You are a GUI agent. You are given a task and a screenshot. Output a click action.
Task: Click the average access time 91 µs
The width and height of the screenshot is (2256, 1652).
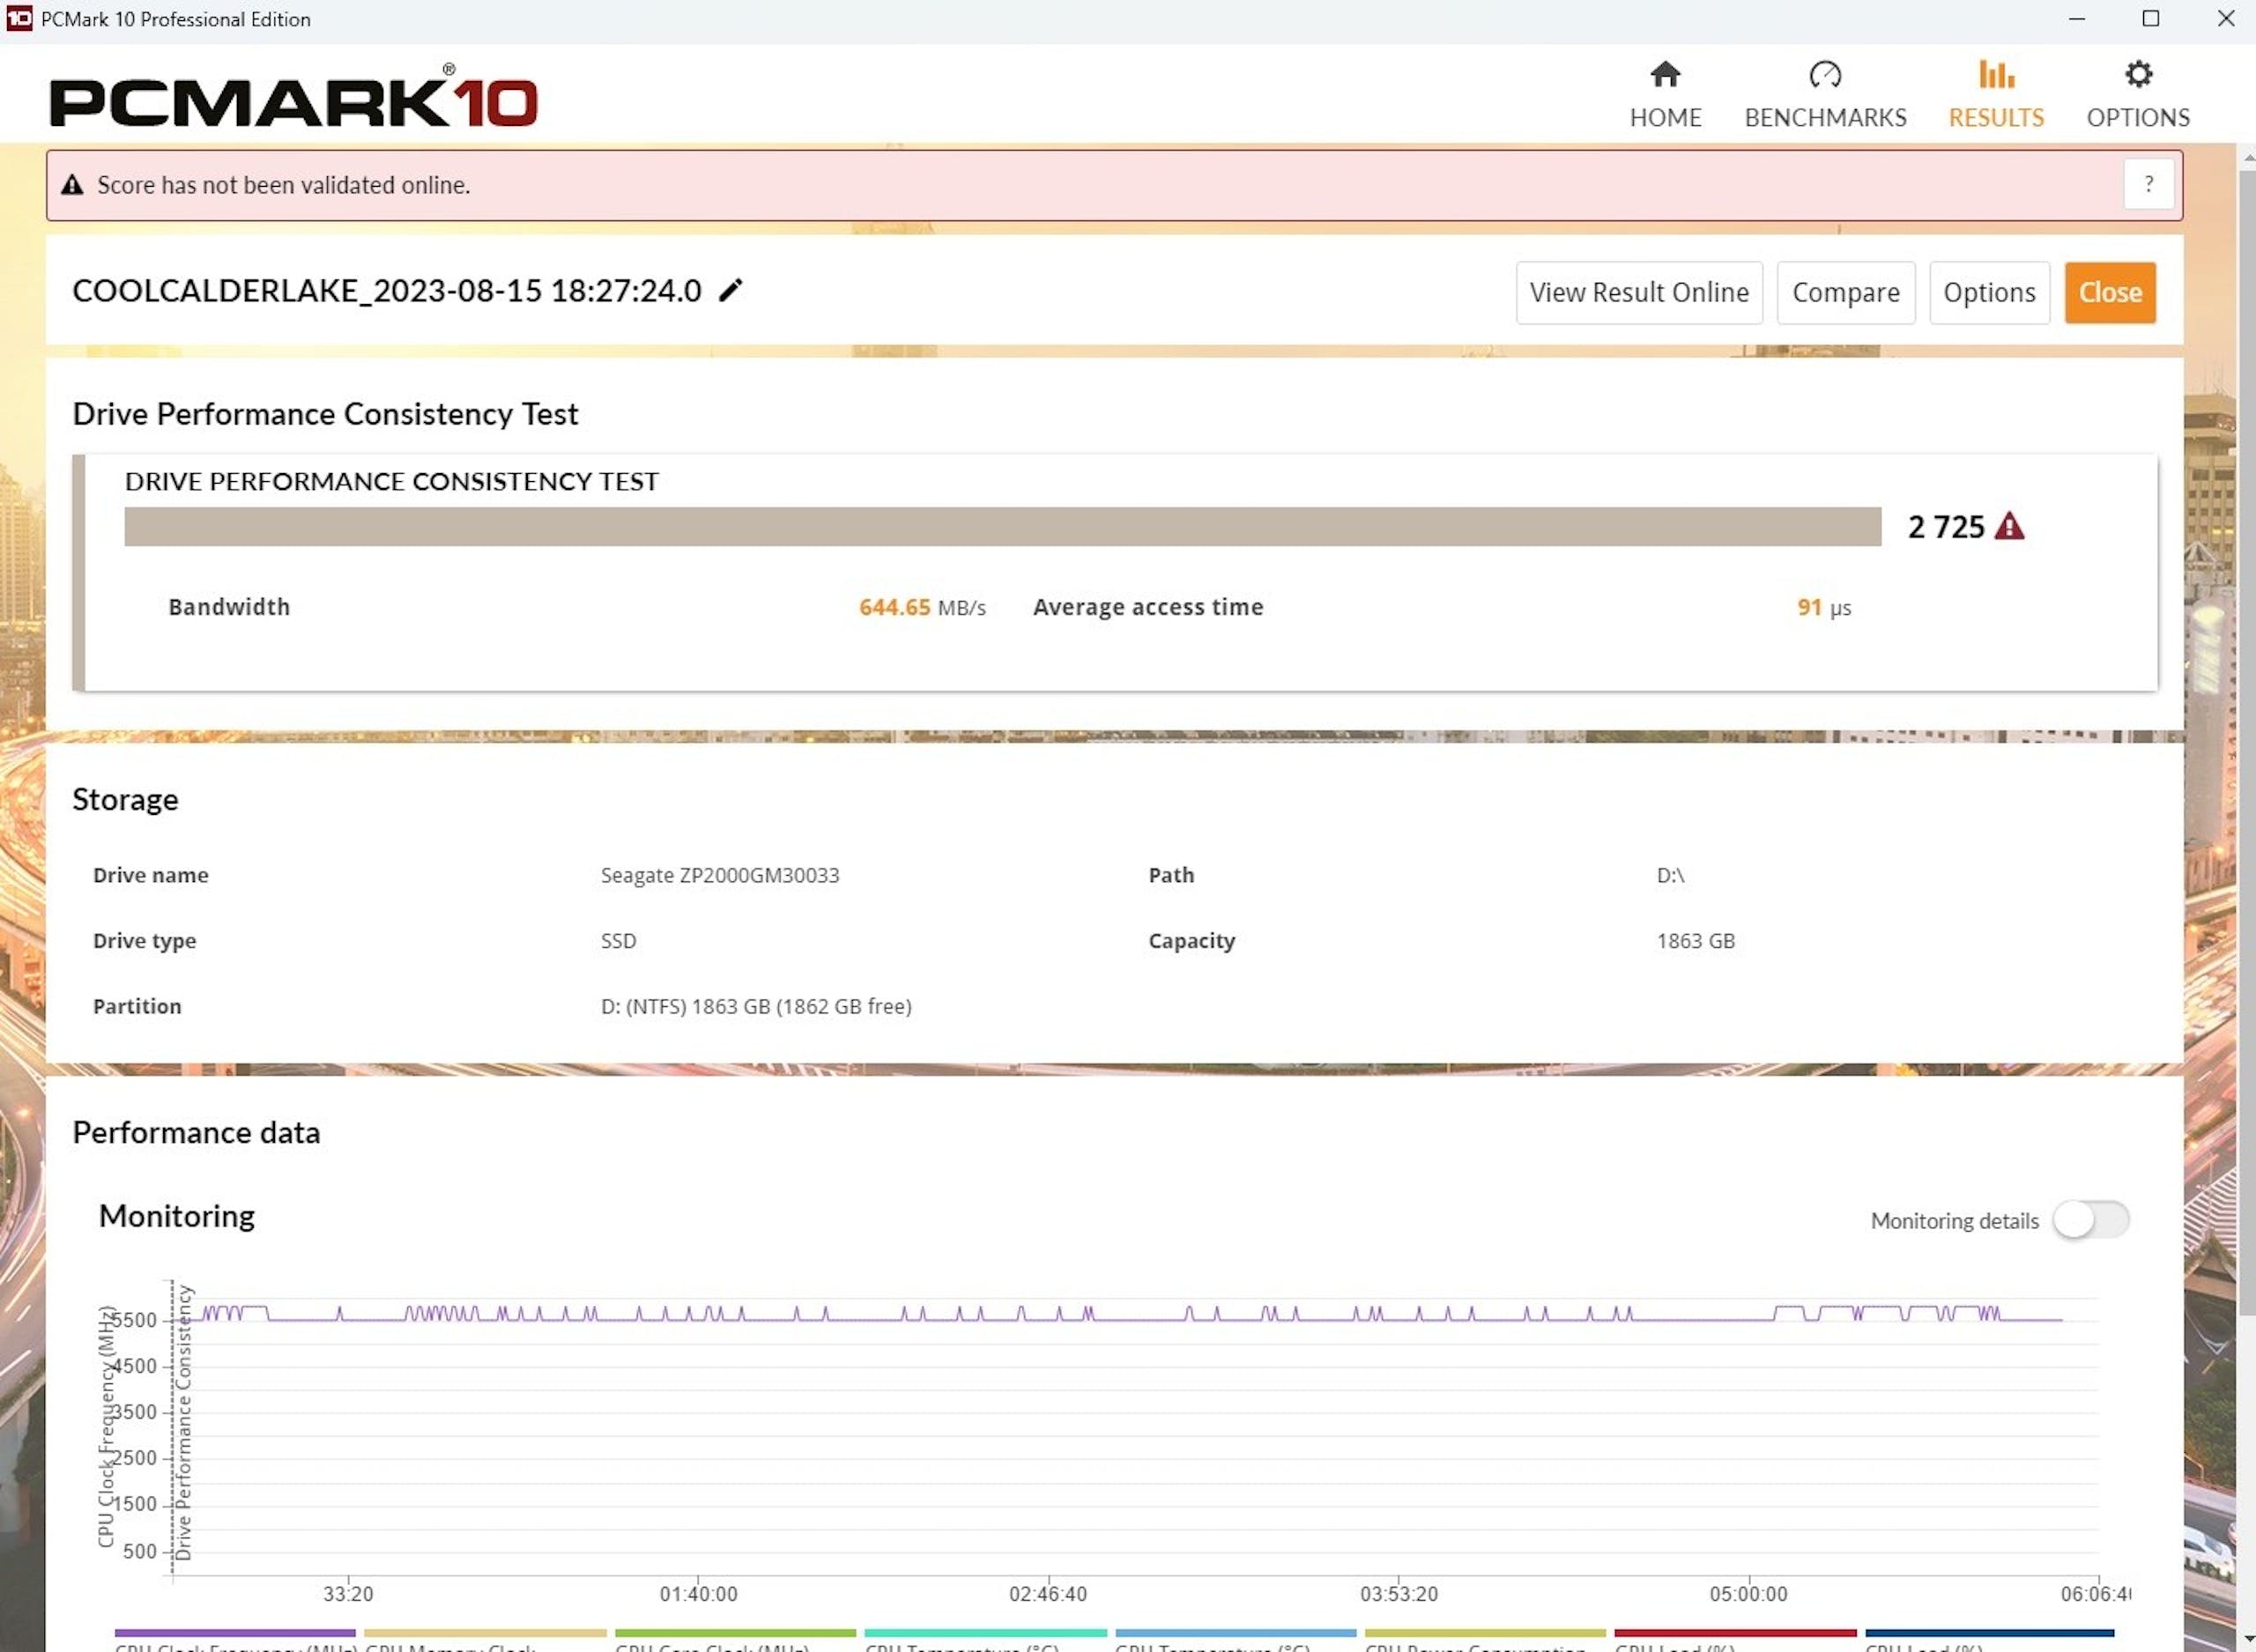tap(1824, 607)
